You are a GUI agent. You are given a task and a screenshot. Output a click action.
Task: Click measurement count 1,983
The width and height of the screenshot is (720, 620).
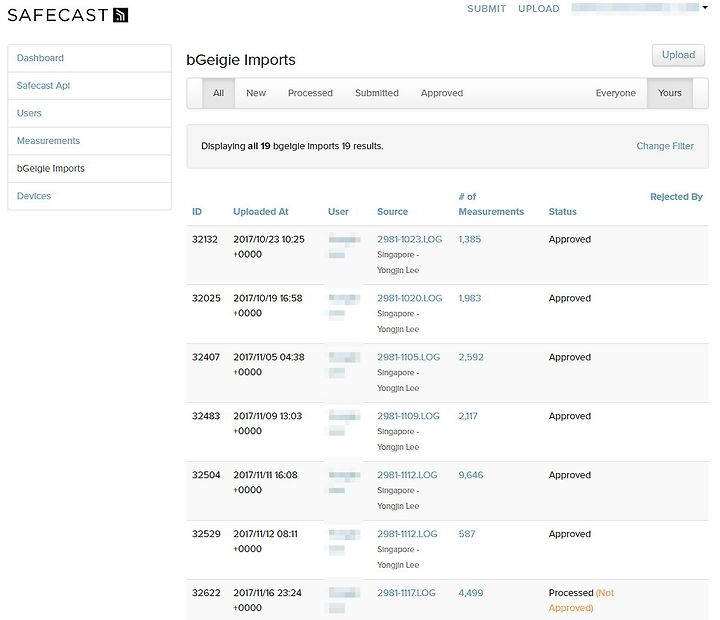[x=469, y=298]
